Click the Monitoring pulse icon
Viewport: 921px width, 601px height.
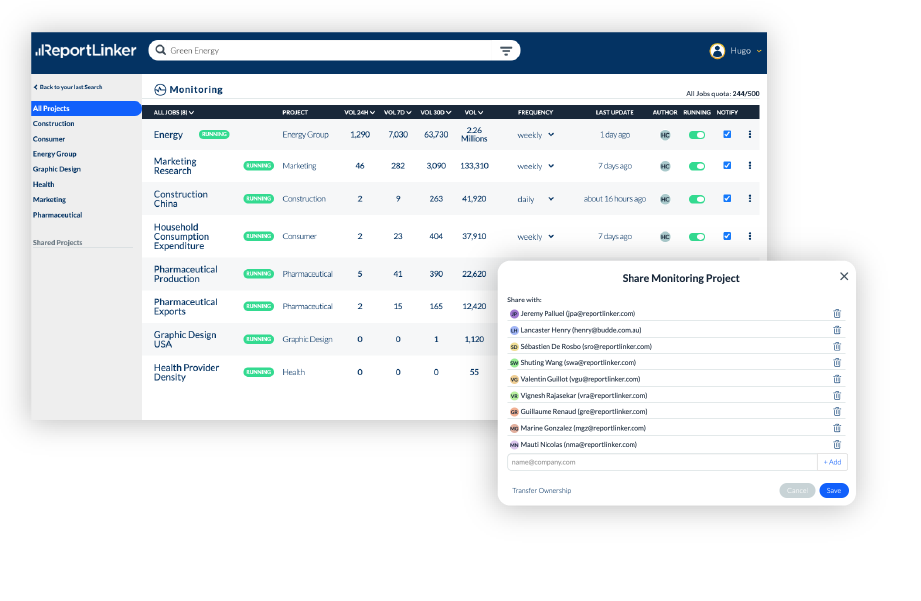(160, 90)
